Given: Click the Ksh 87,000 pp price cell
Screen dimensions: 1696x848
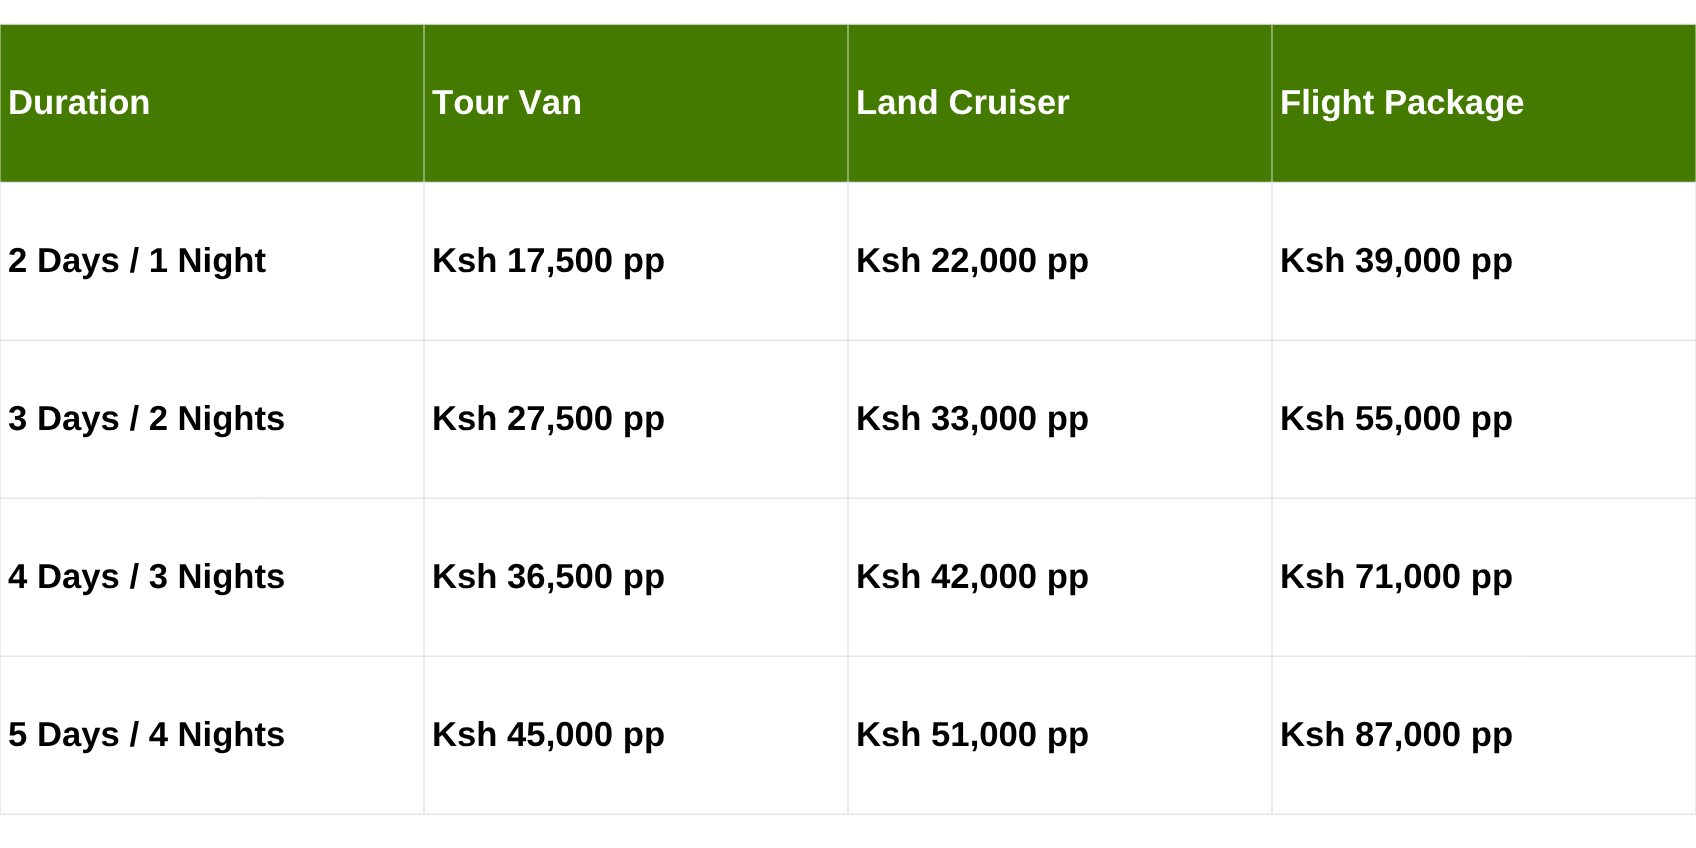Looking at the screenshot, I should [x=1396, y=735].
